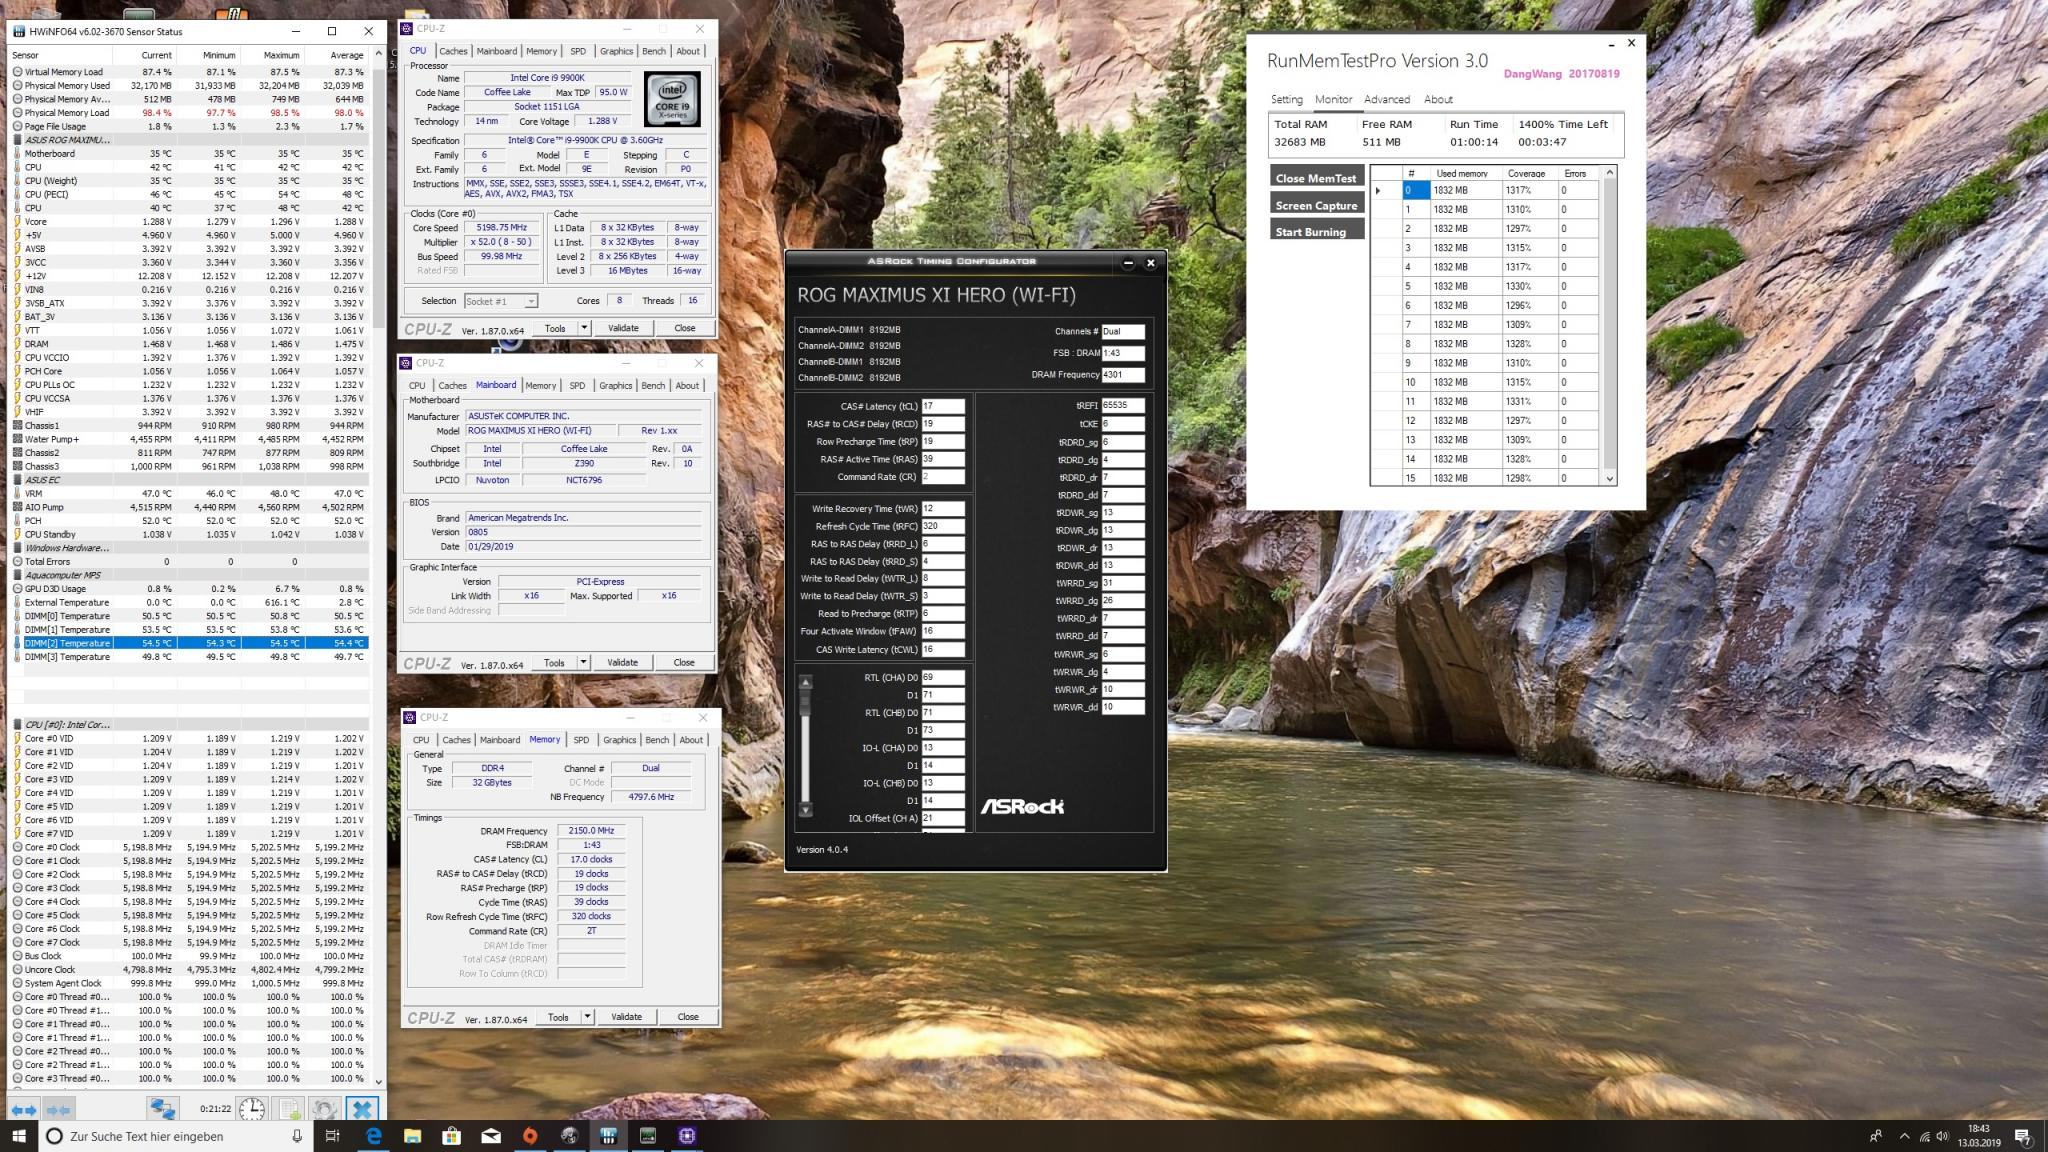The width and height of the screenshot is (2048, 1152).
Task: Show hidden tray icons chevron
Action: tap(1904, 1136)
